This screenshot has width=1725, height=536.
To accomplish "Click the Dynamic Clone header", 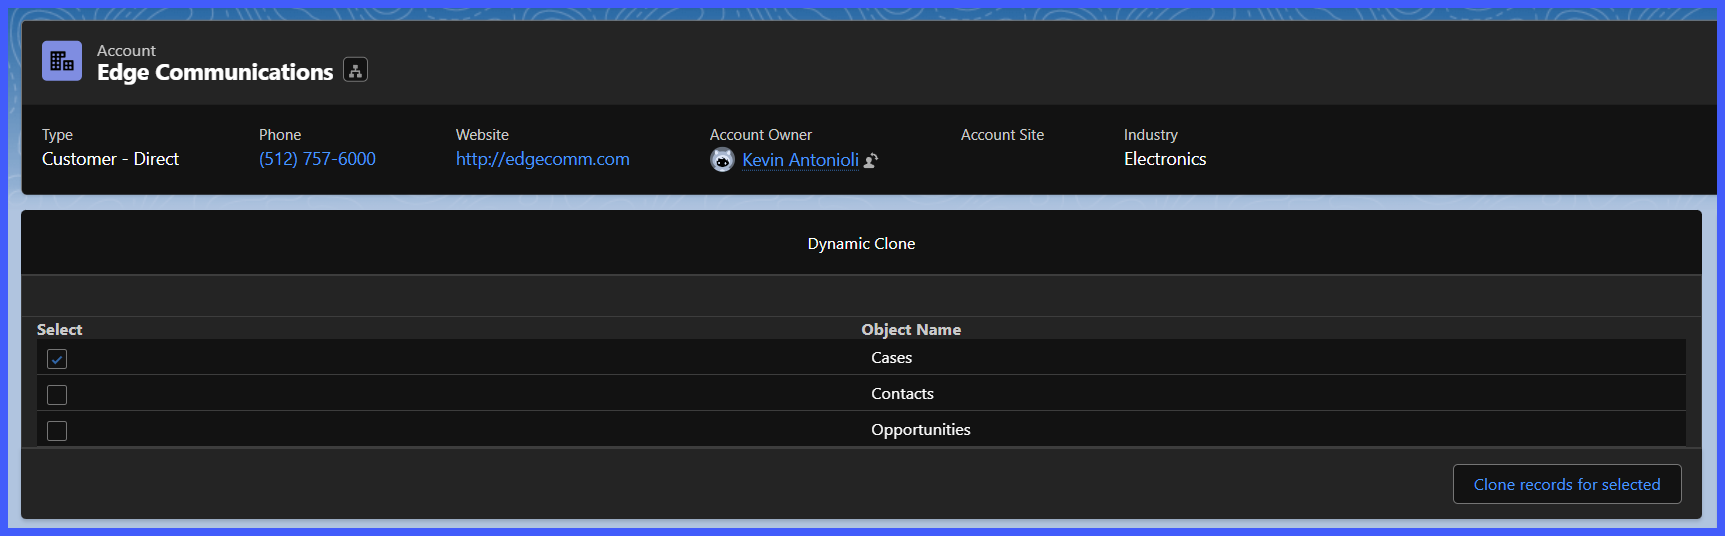I will tap(861, 243).
